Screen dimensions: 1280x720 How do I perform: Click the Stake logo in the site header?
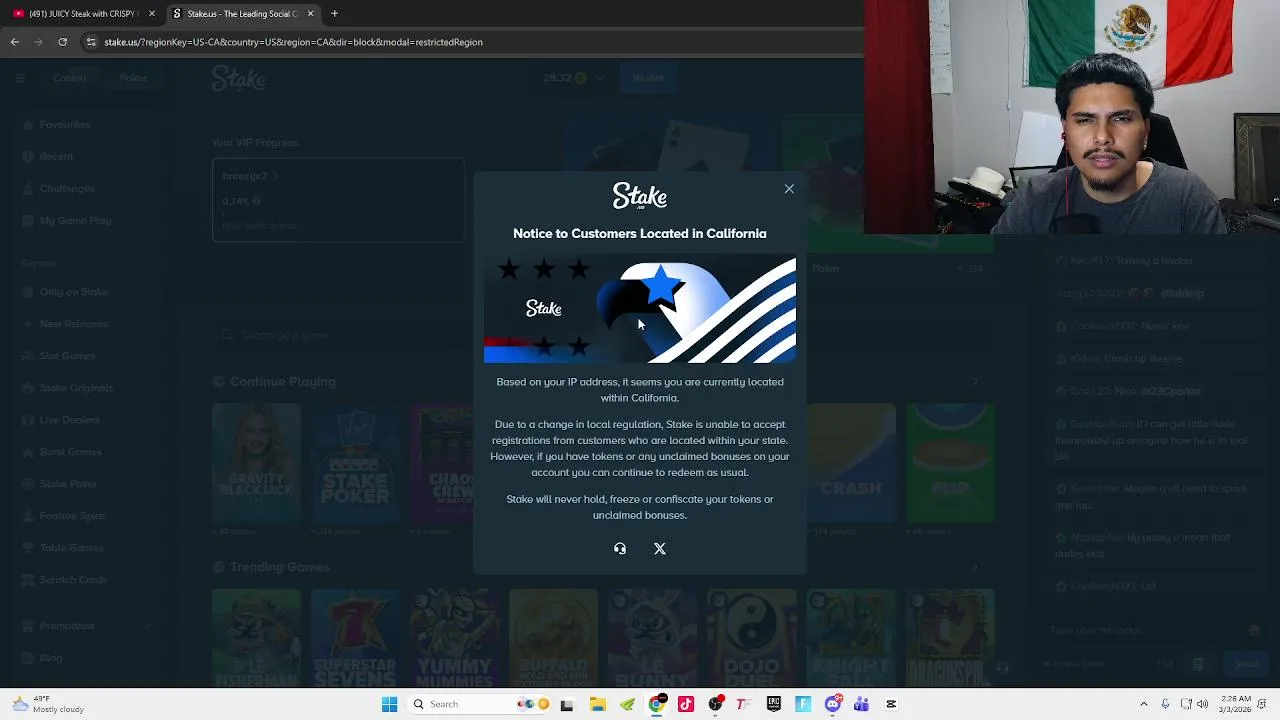tap(238, 78)
